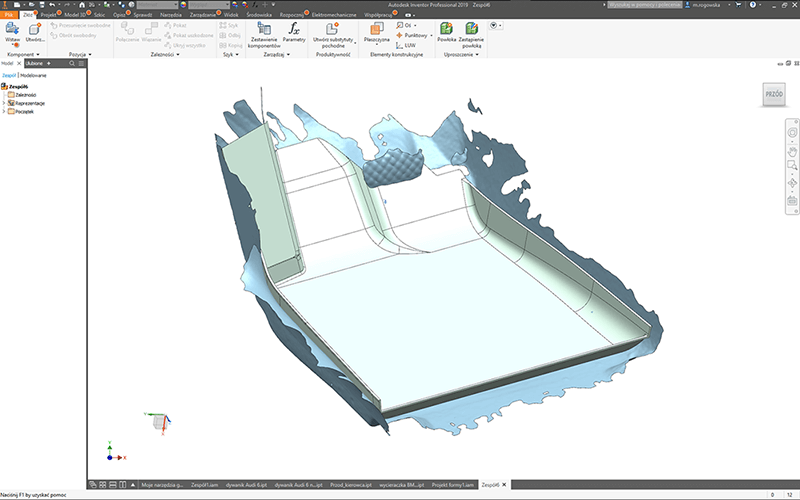Expand the Początek tree node

point(4,111)
